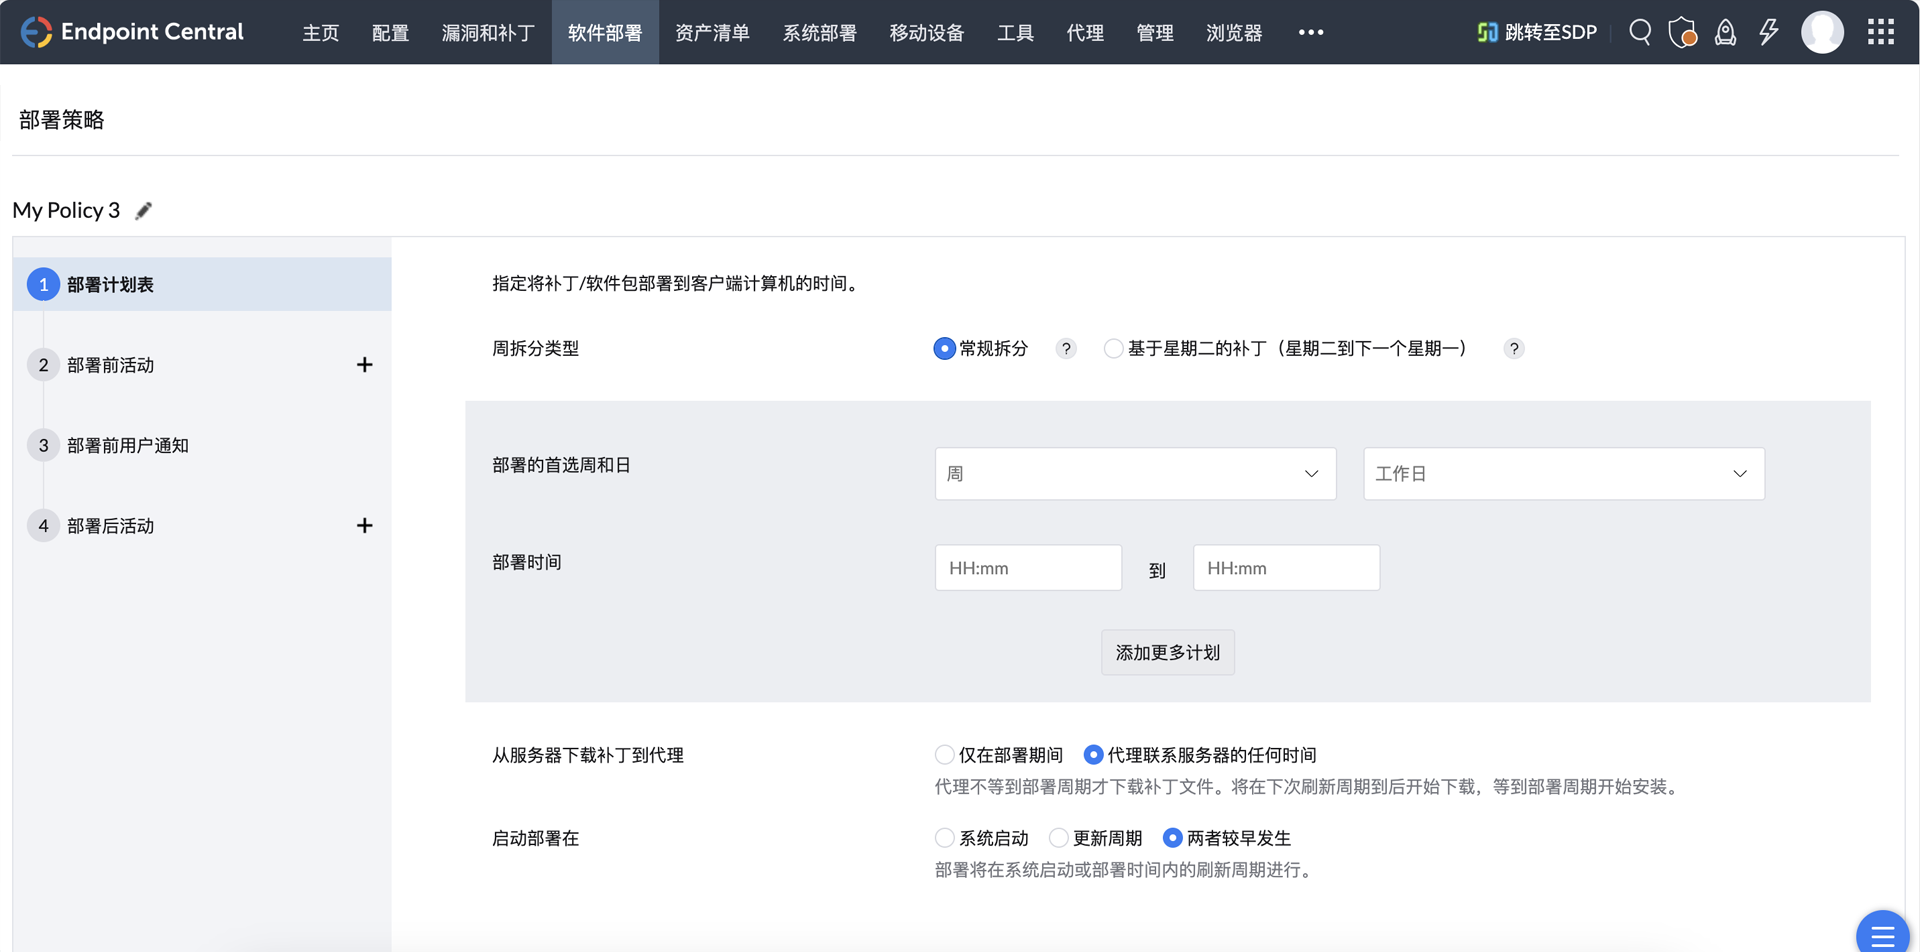Expand 部署前活动 with the plus icon
This screenshot has height=952, width=1920.
[x=364, y=365]
